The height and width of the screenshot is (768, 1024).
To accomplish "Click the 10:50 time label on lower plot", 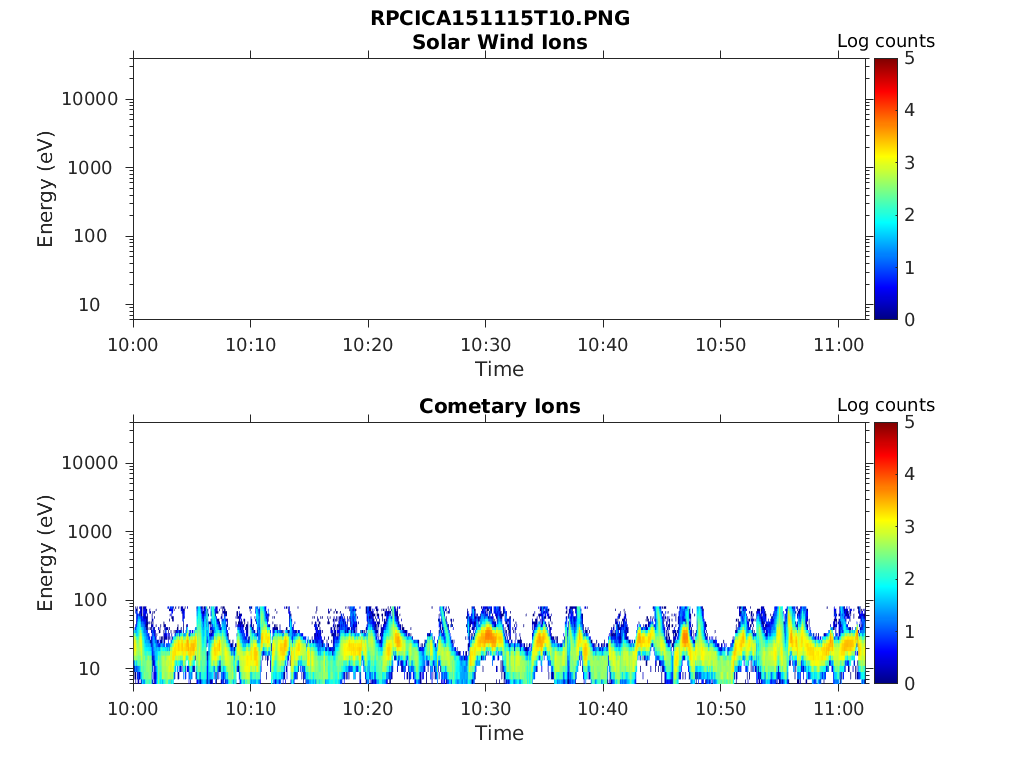I will (x=720, y=709).
